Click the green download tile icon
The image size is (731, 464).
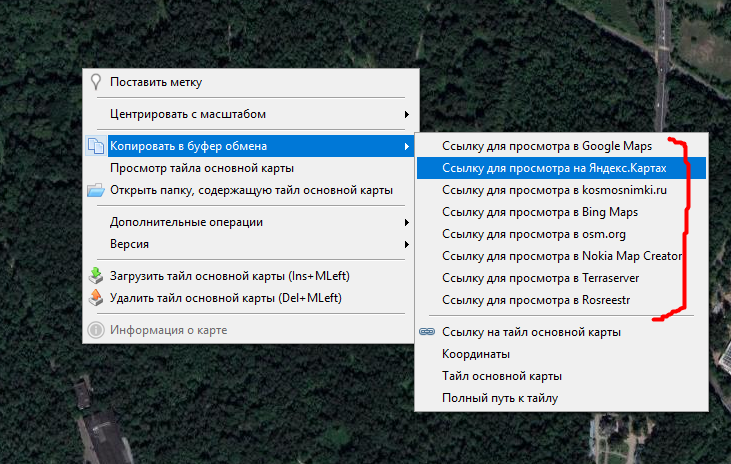[96, 276]
